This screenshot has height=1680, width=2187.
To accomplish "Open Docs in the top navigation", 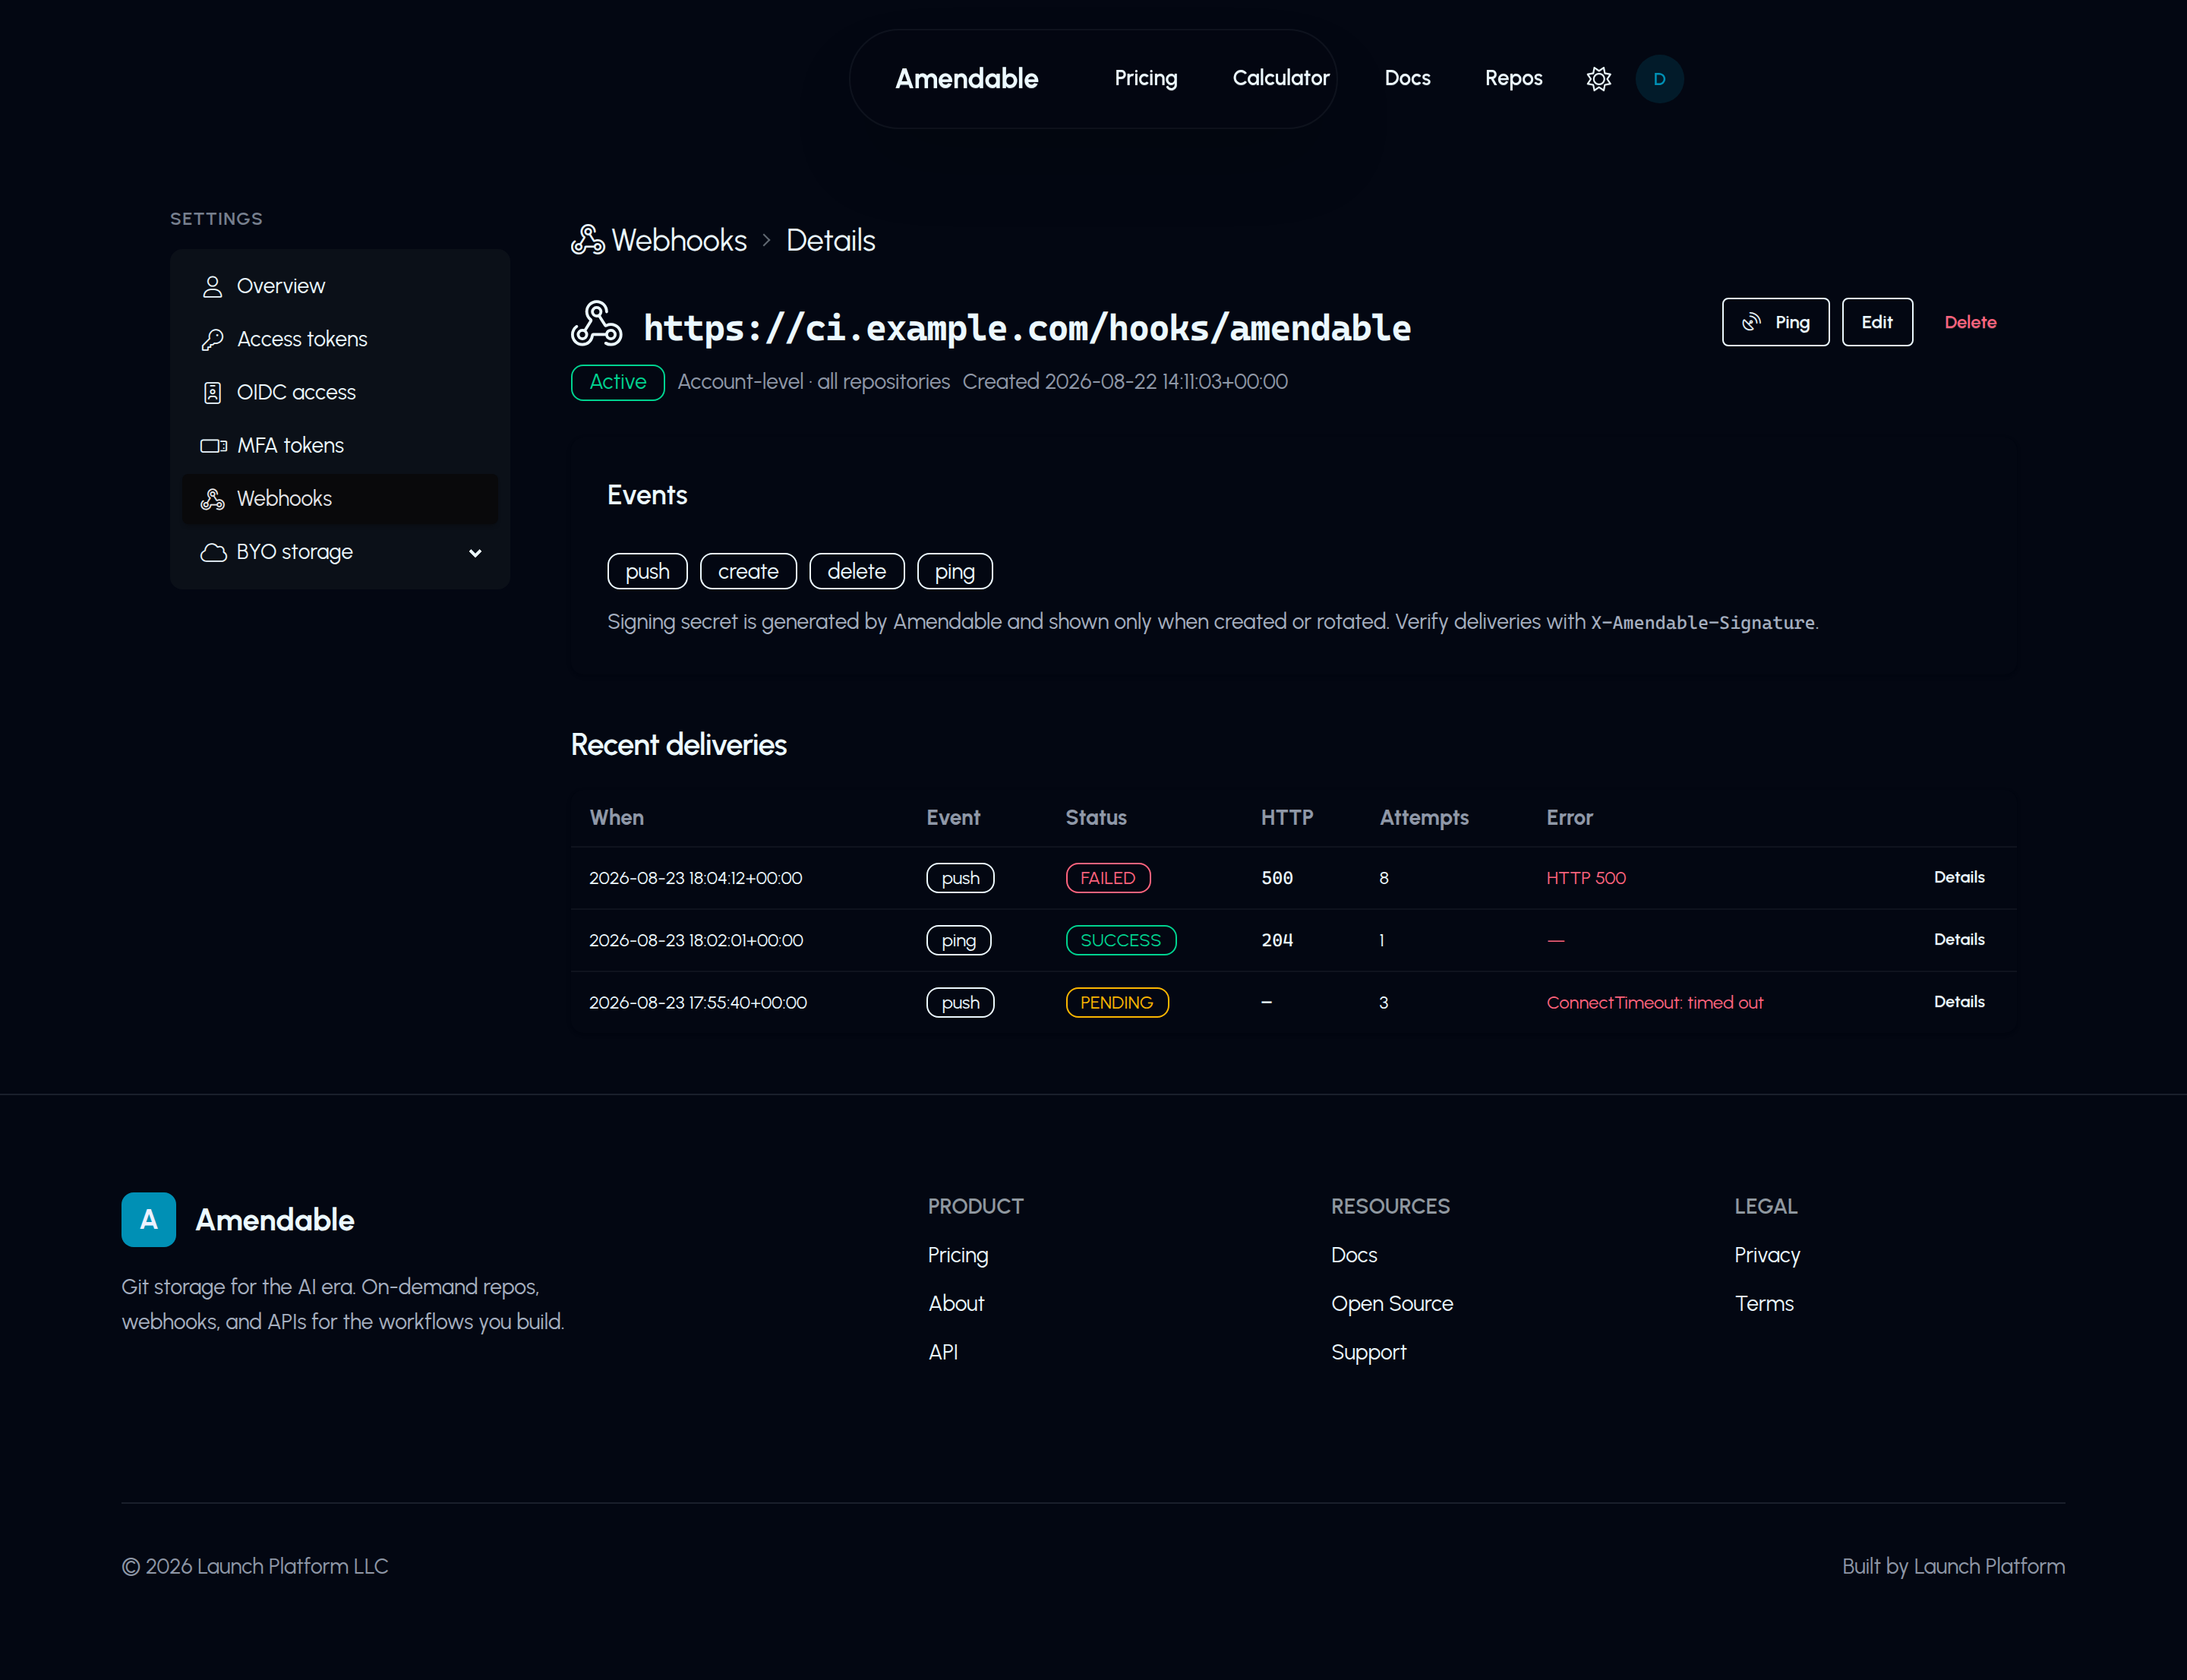I will point(1407,78).
